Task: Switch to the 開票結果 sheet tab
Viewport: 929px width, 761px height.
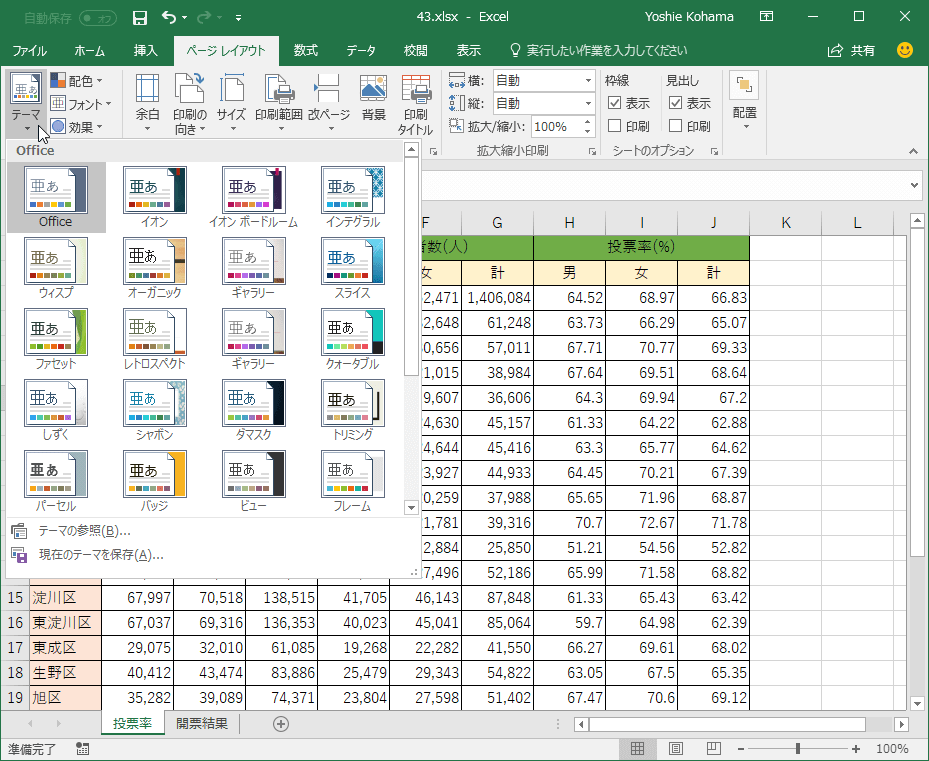Action: [202, 724]
